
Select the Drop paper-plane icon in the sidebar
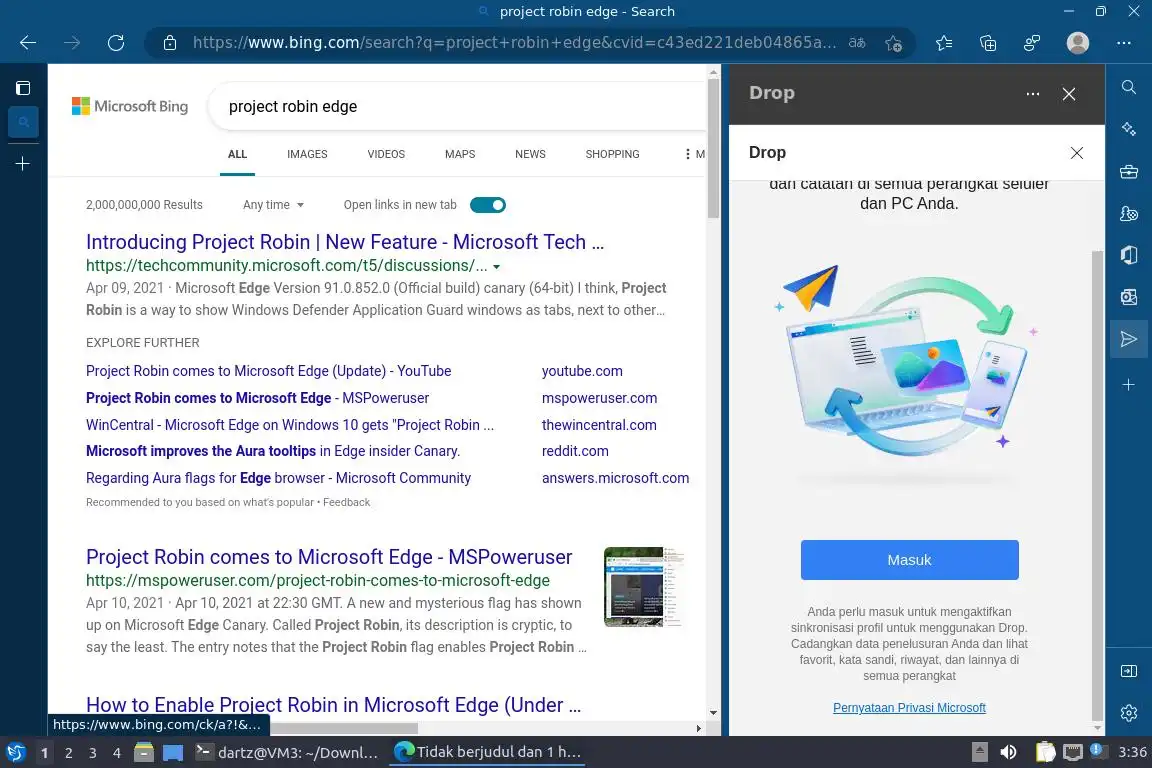click(1129, 339)
